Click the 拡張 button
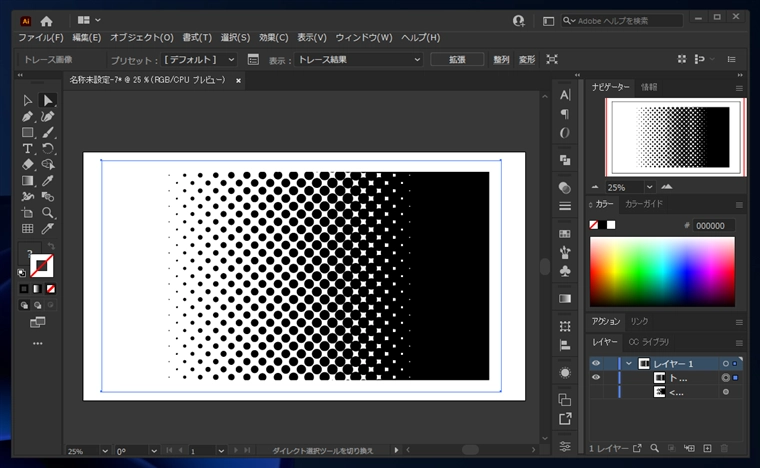760x468 pixels. click(x=457, y=60)
